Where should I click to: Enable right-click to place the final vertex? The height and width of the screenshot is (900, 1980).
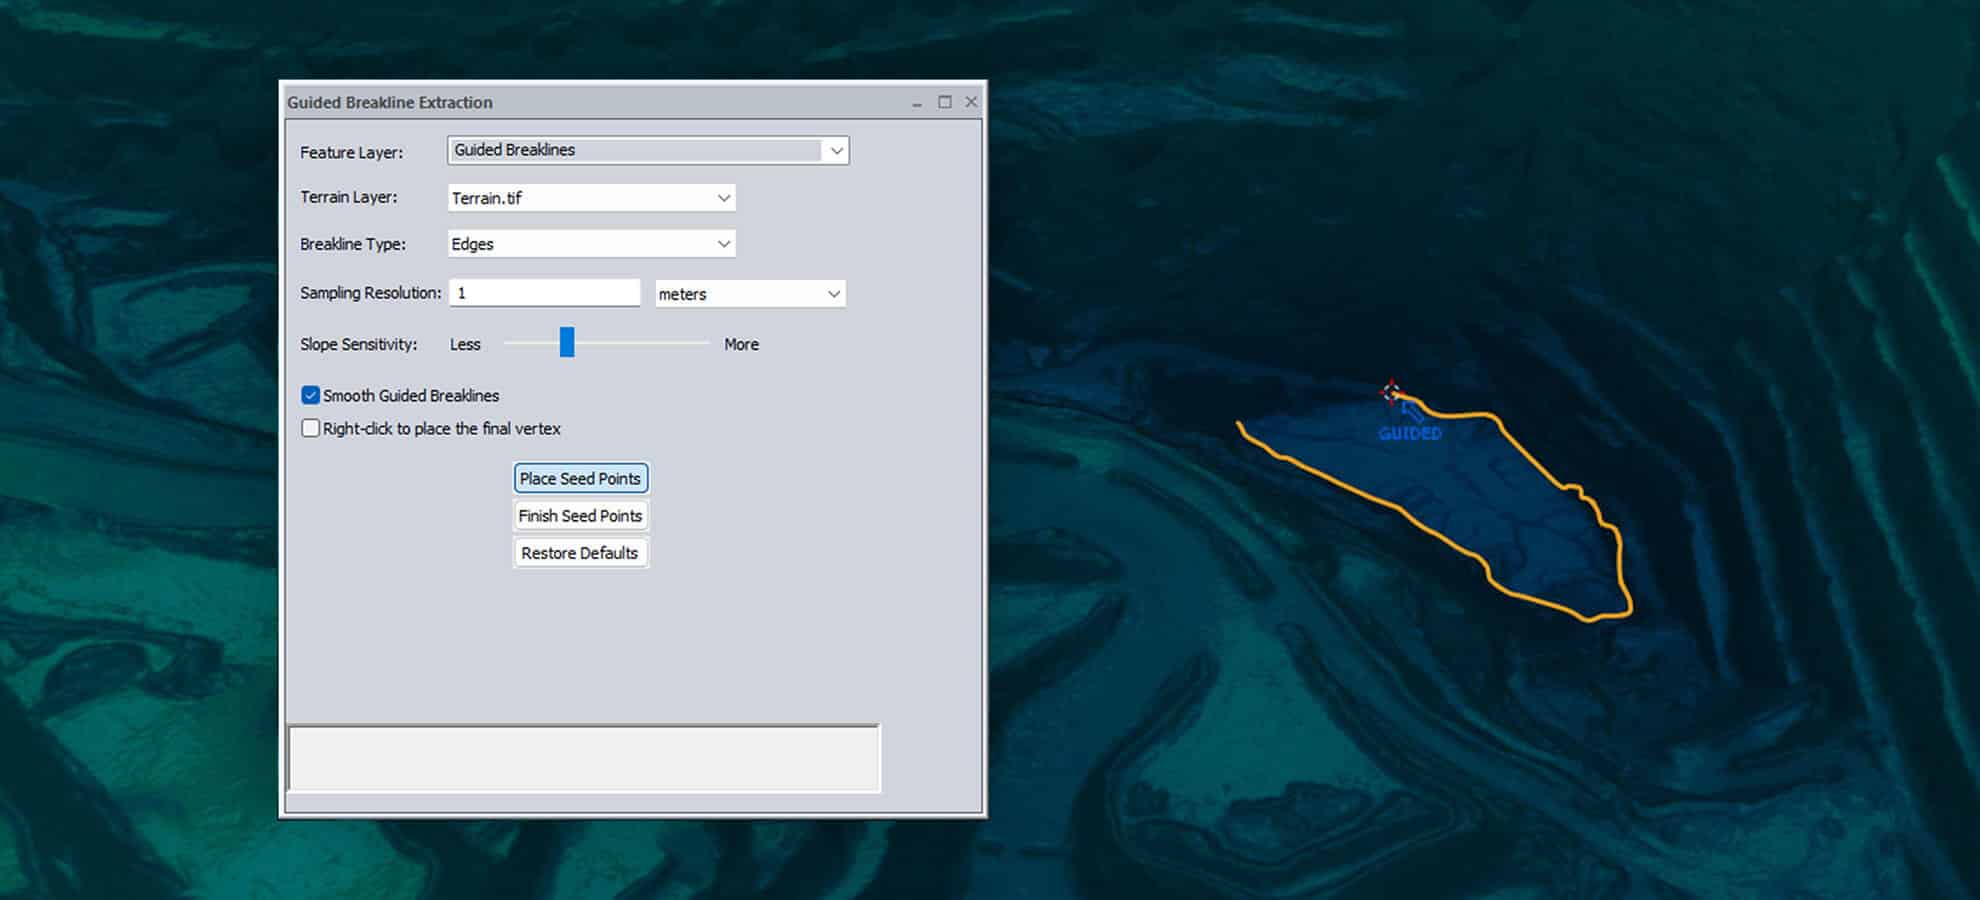(x=311, y=428)
